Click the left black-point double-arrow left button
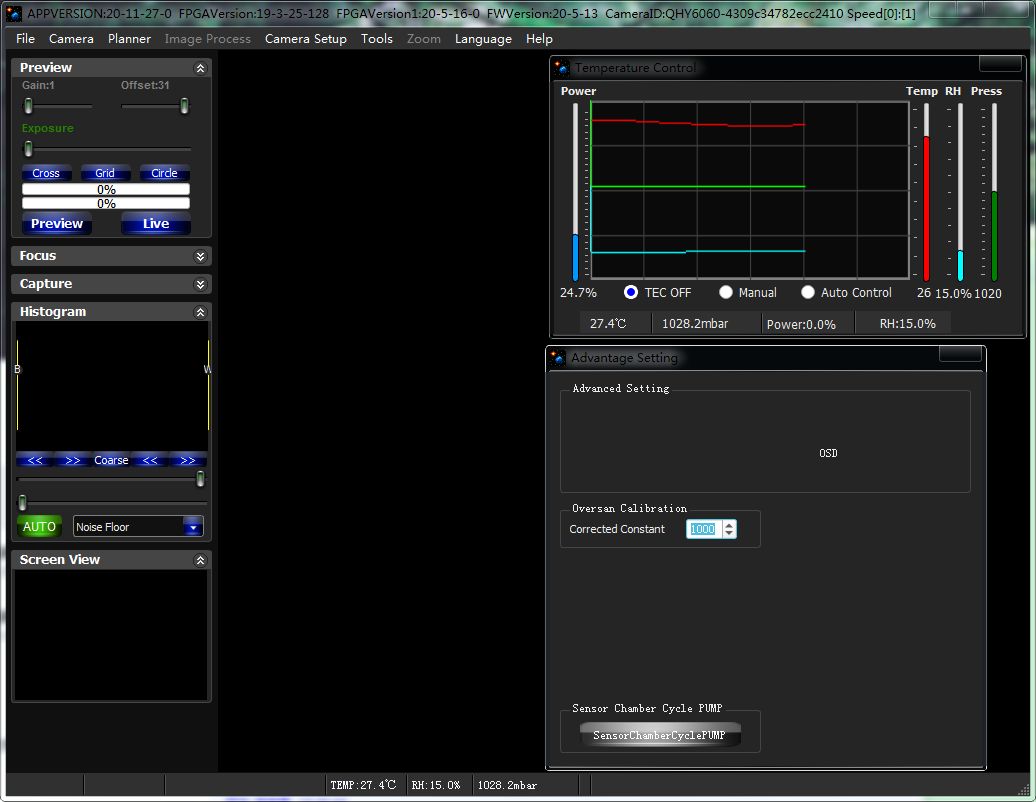This screenshot has height=802, width=1036. coord(35,460)
